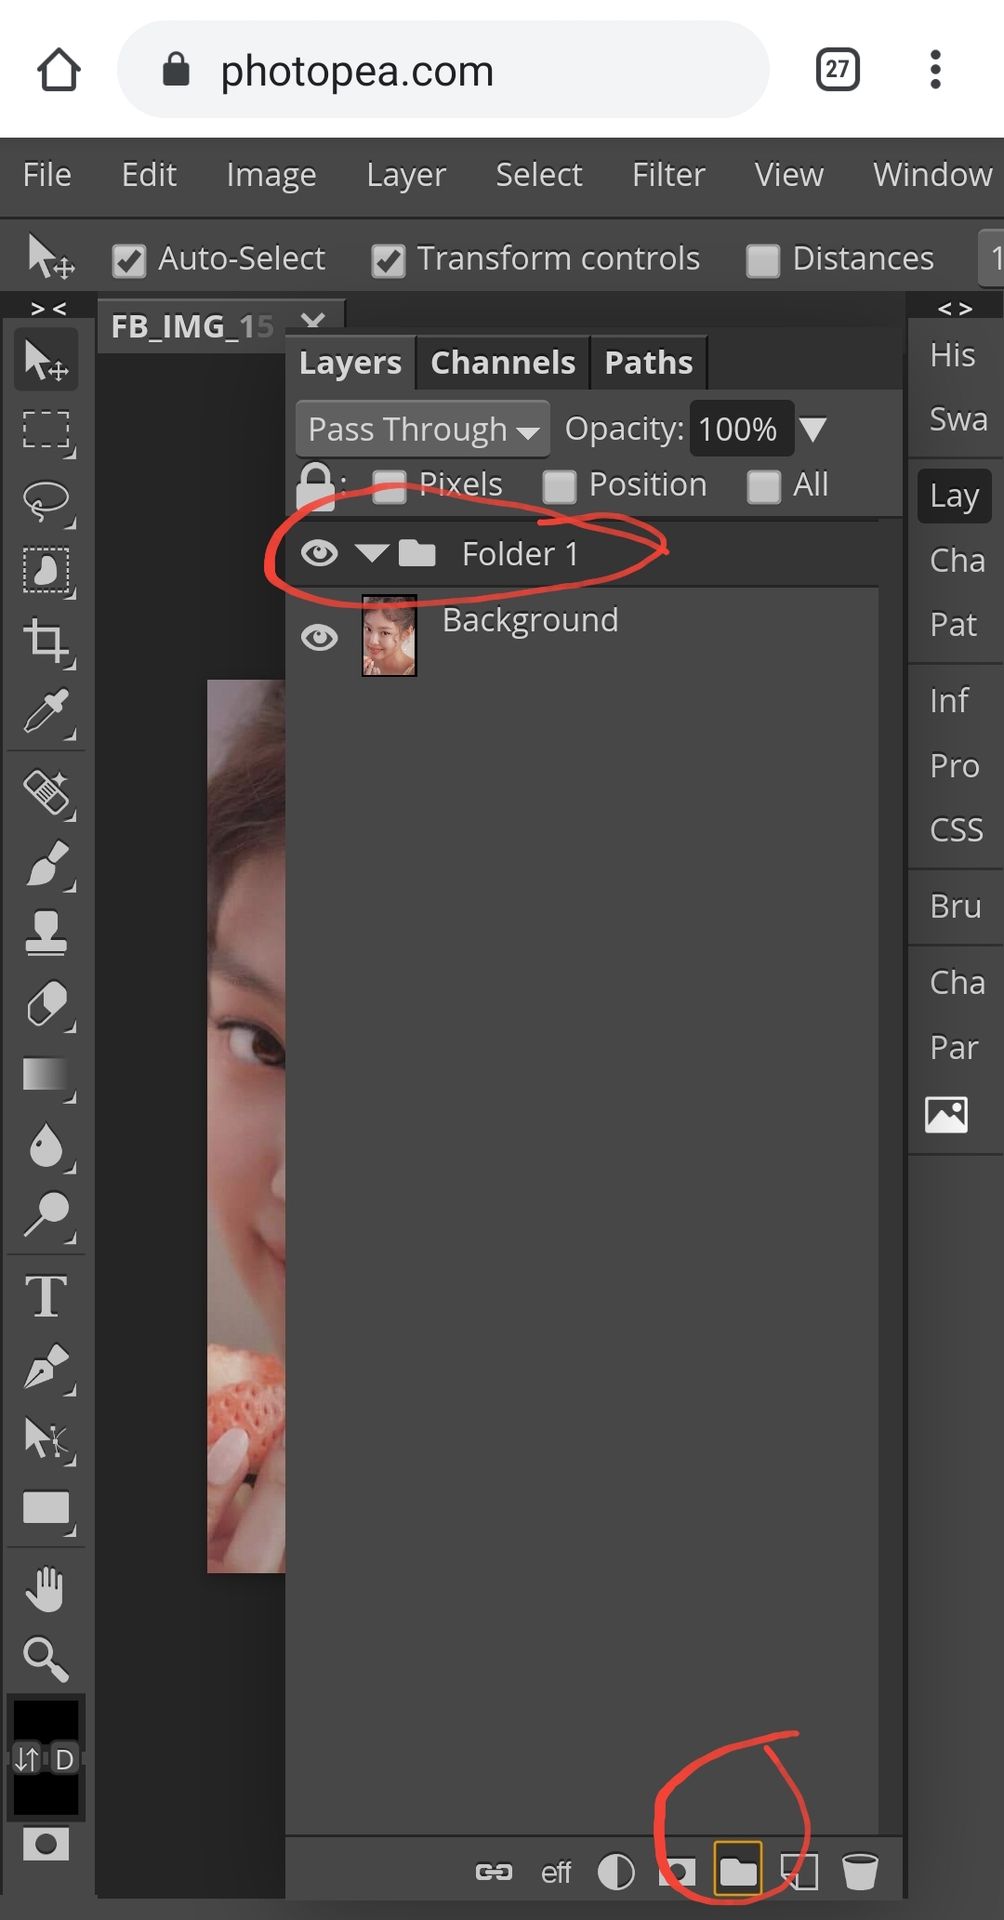
Task: Select the Crop tool
Action: tap(46, 640)
